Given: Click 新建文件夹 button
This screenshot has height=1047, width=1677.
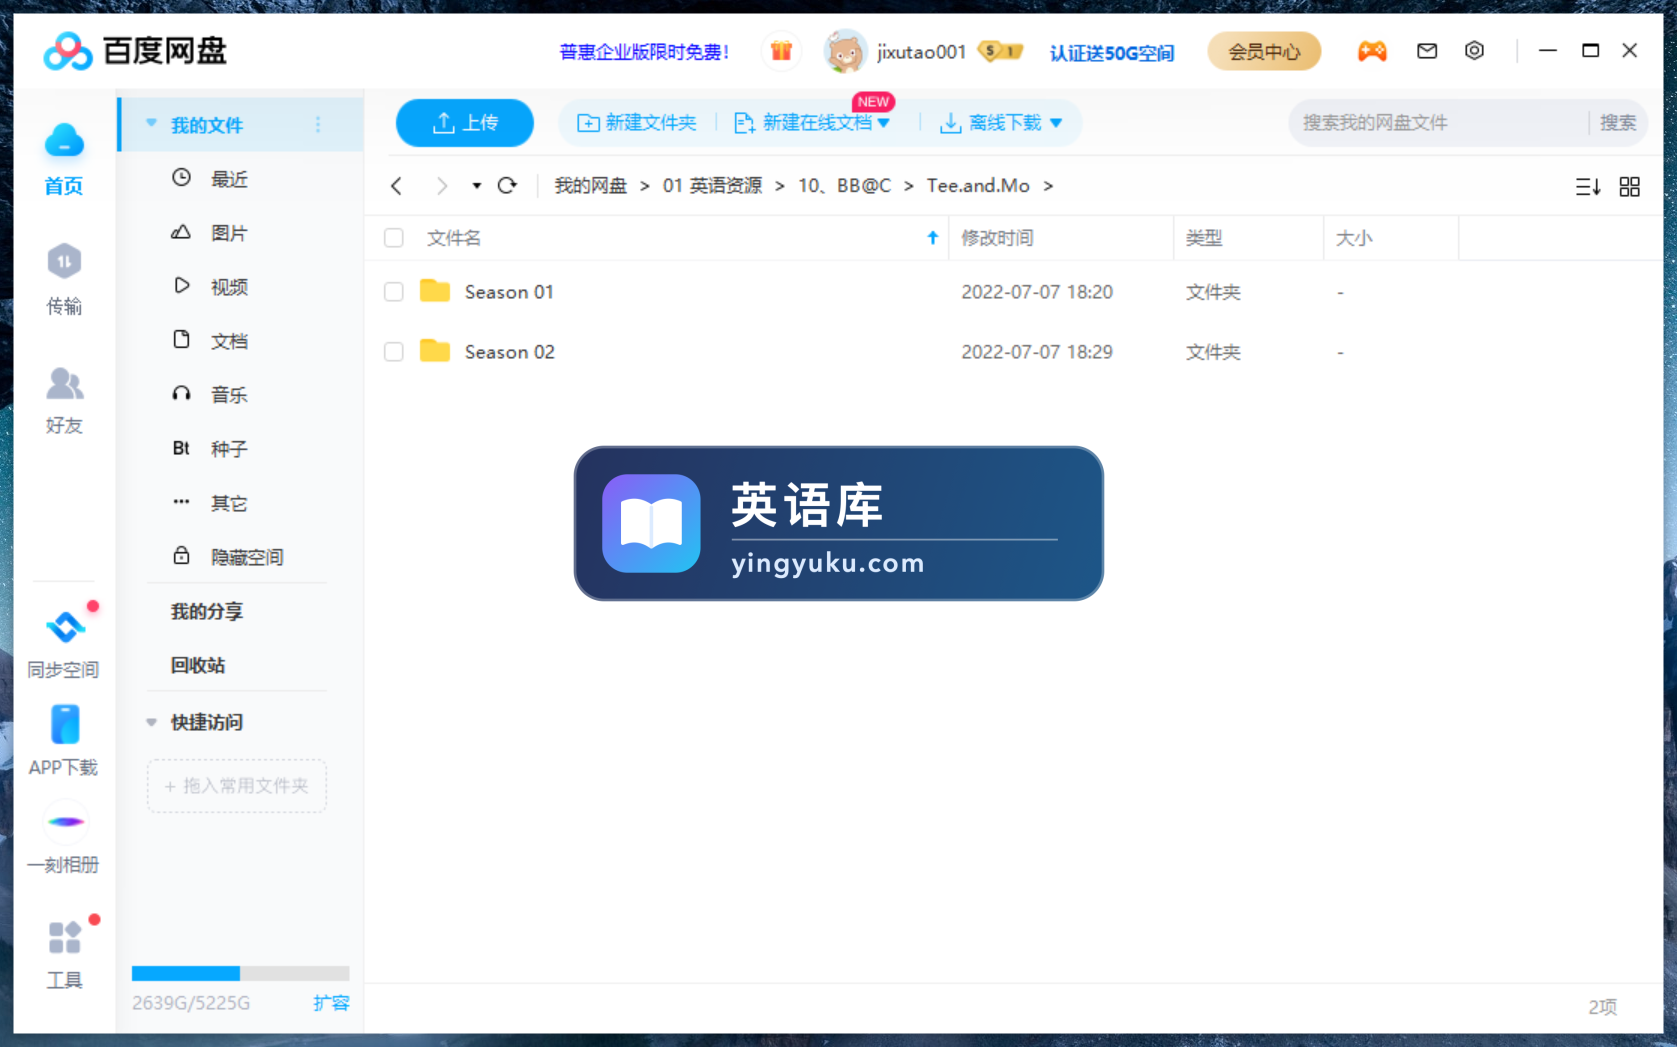Looking at the screenshot, I should point(637,123).
